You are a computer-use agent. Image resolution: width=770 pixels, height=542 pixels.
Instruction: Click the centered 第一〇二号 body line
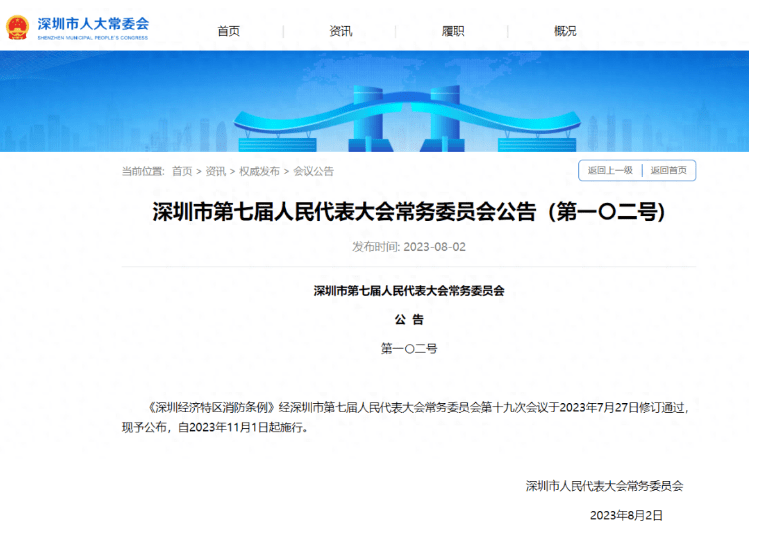409,349
